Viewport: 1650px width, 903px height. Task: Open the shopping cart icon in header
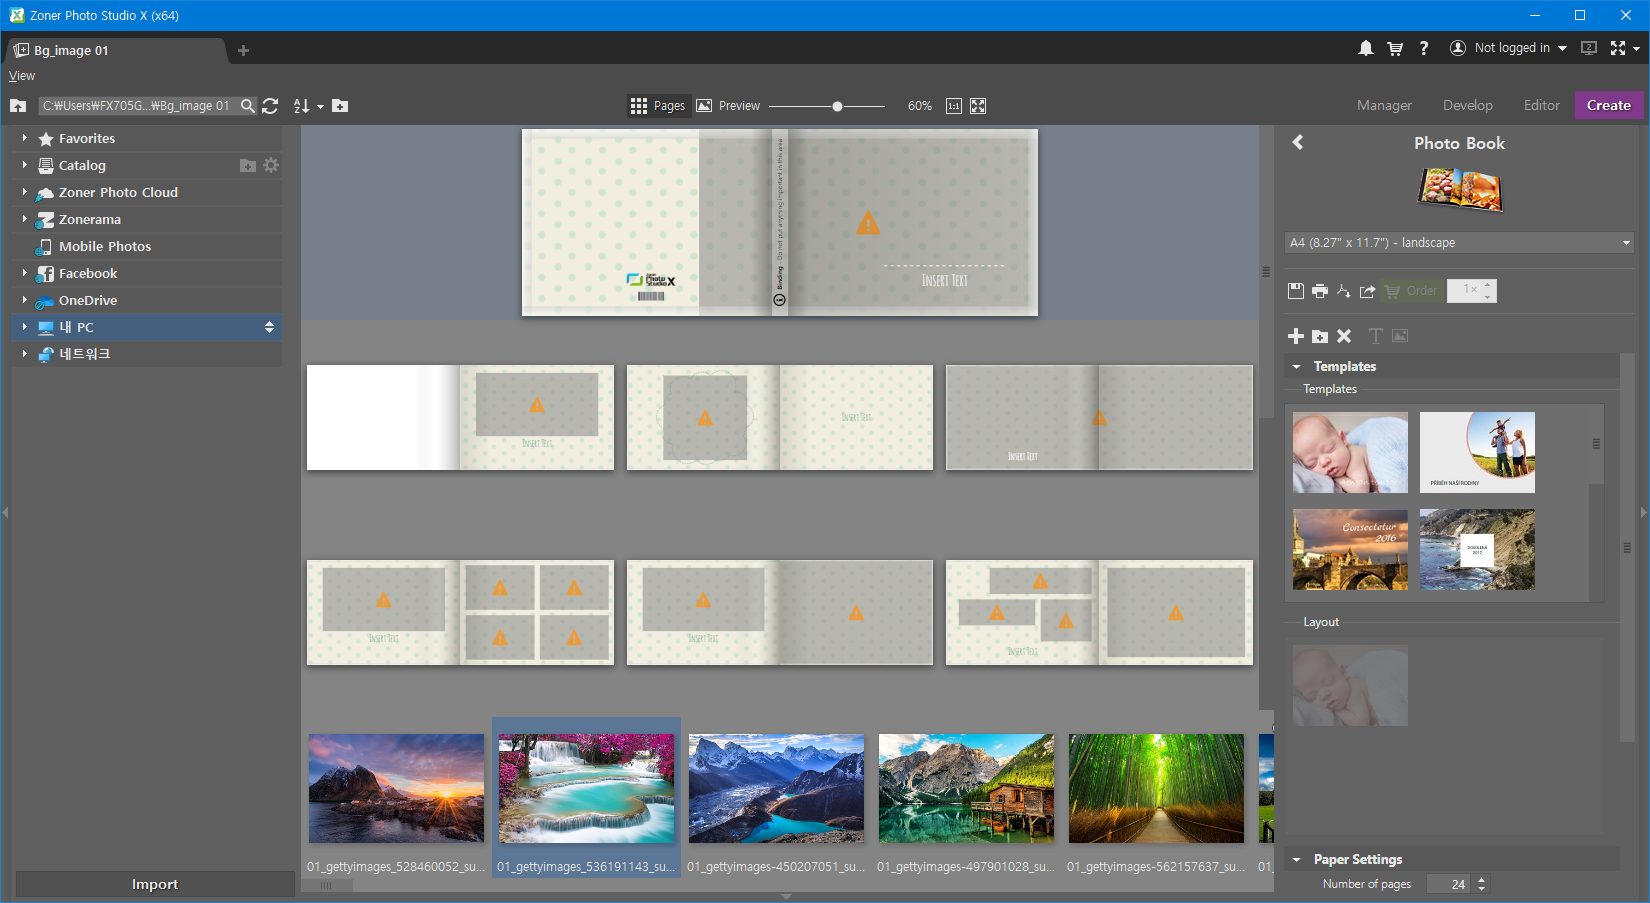click(x=1395, y=48)
